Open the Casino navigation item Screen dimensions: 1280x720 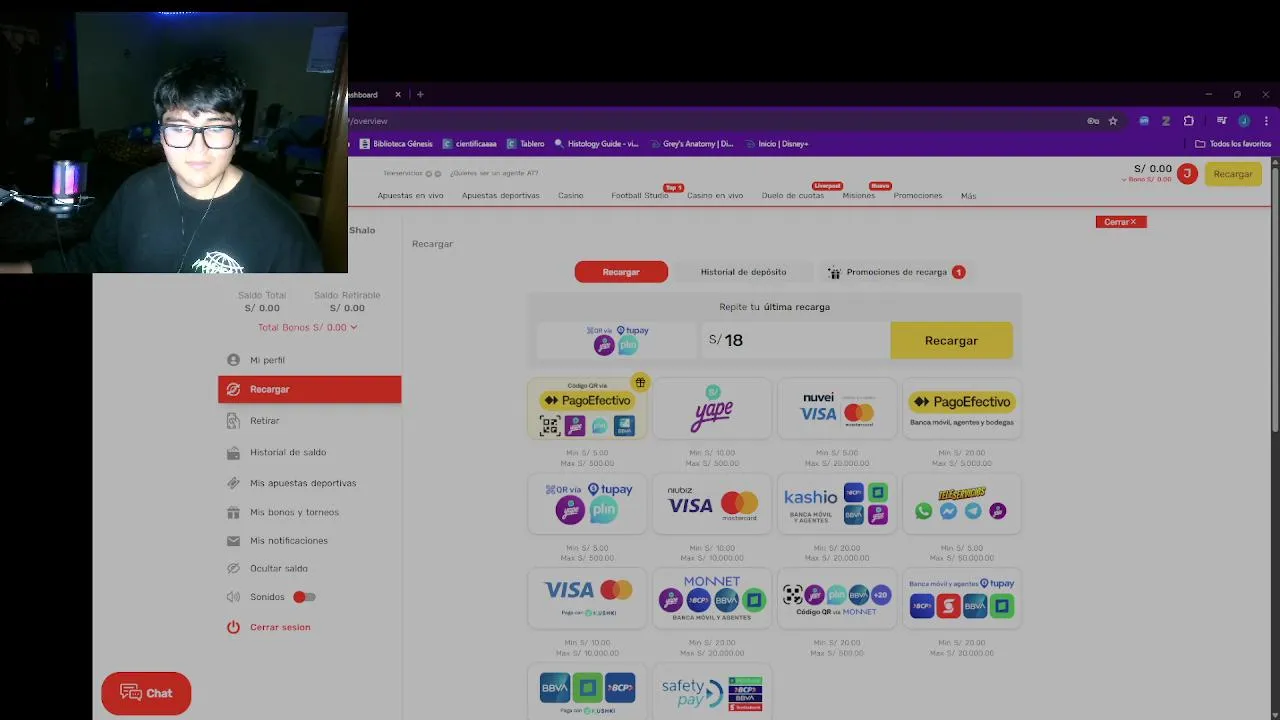571,196
